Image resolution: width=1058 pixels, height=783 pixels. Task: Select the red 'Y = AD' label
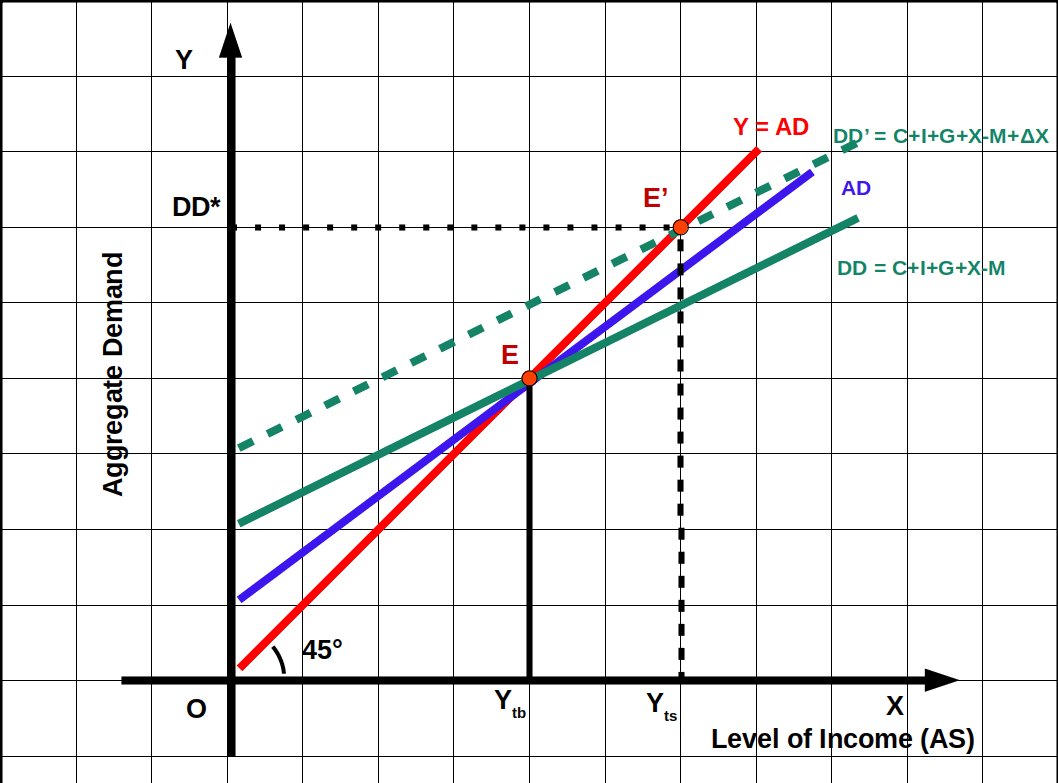771,127
